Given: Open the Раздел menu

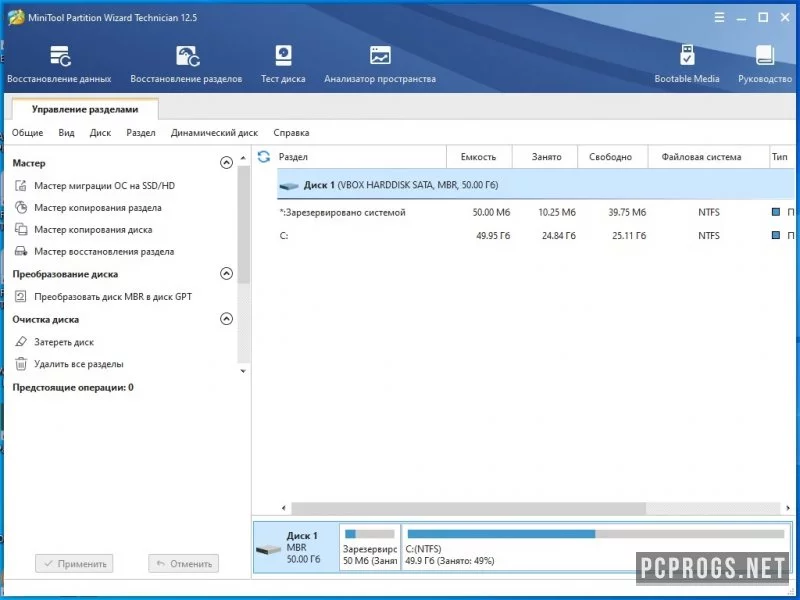Looking at the screenshot, I should [x=141, y=133].
